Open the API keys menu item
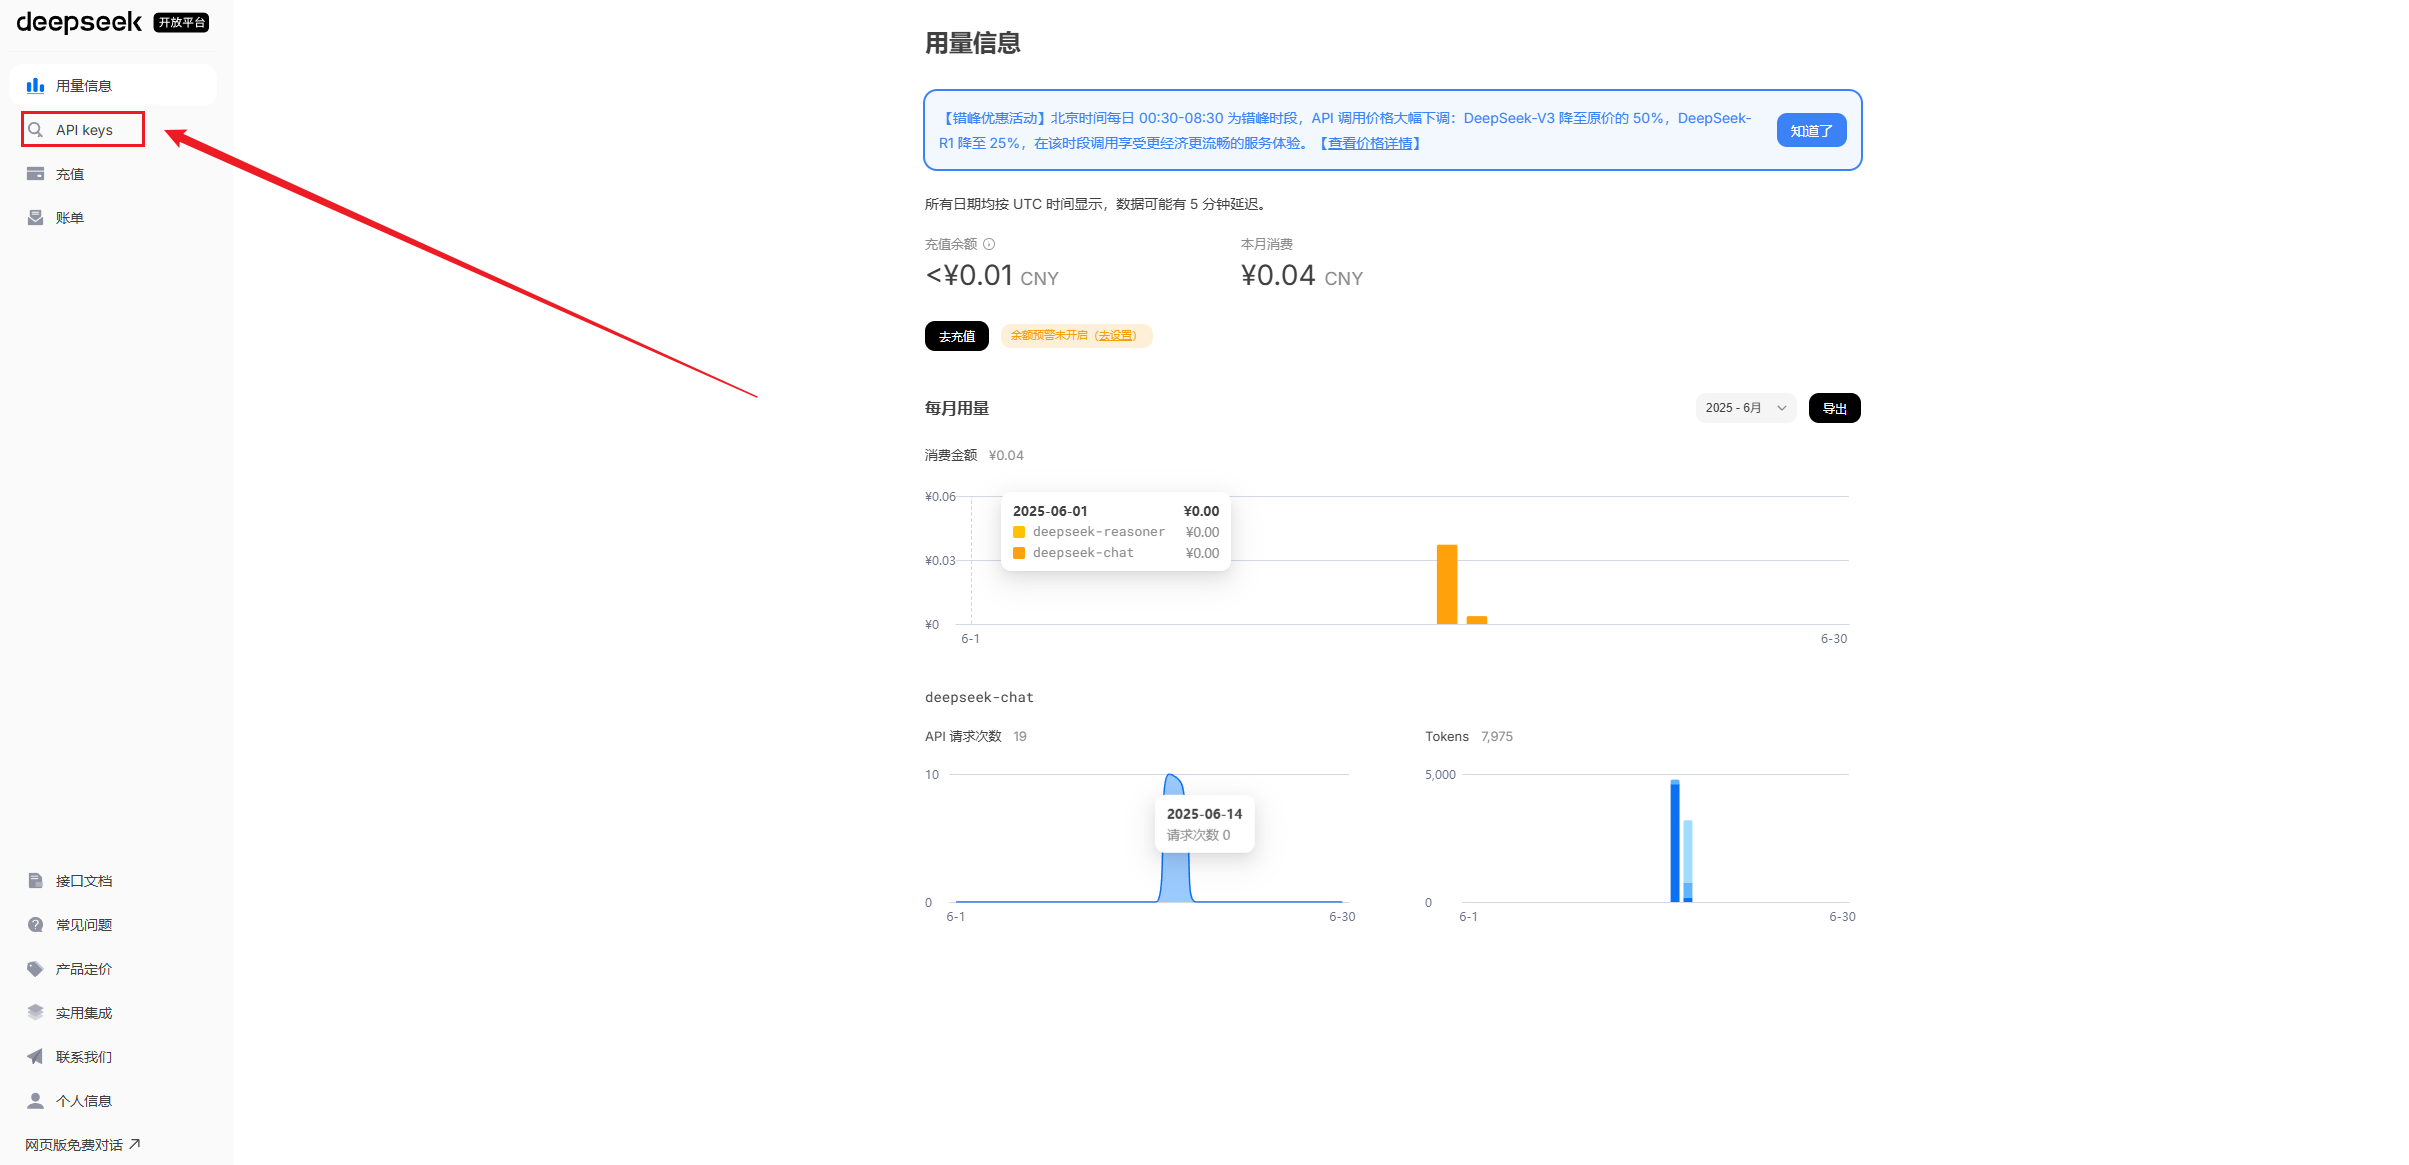 [x=84, y=130]
